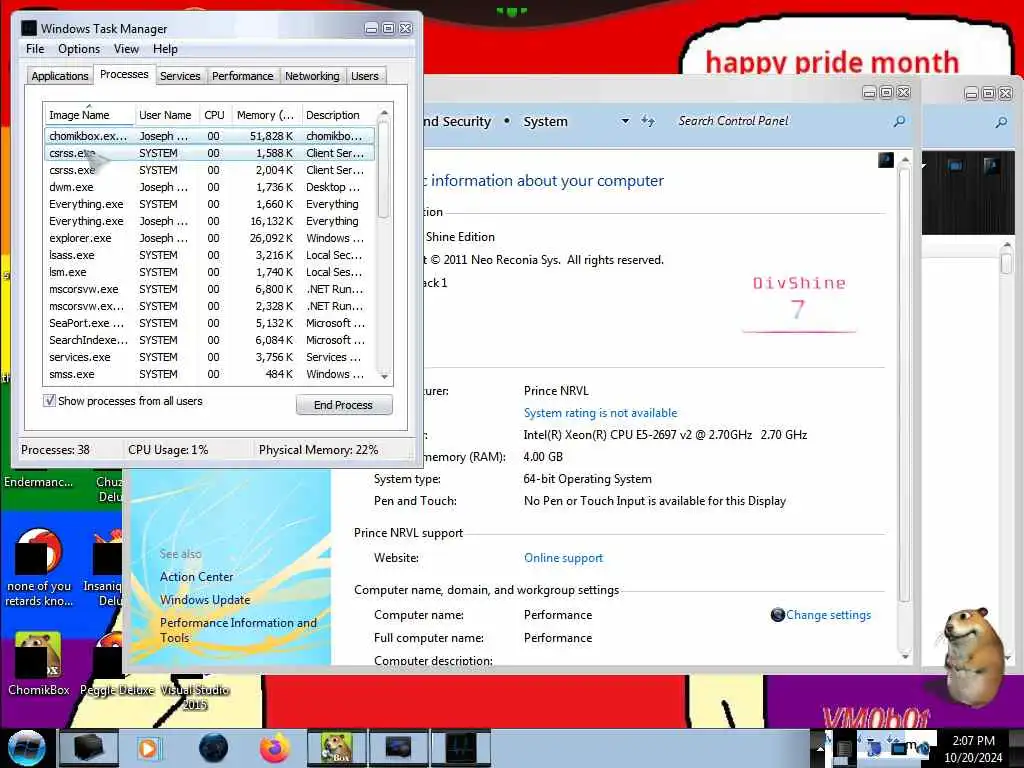
Task: Select the csrss.exe row using 2,004 K
Action: tap(210, 170)
